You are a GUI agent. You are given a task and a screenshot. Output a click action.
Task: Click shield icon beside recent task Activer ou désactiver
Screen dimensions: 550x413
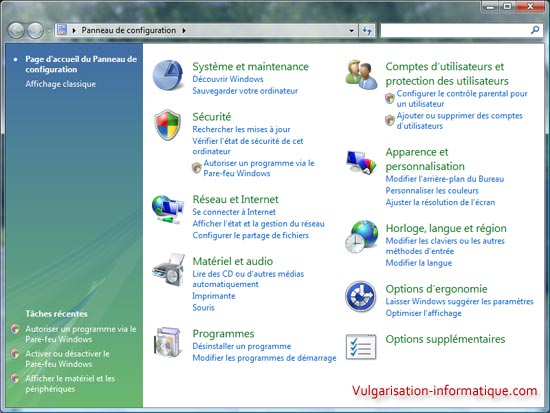pyautogui.click(x=15, y=354)
